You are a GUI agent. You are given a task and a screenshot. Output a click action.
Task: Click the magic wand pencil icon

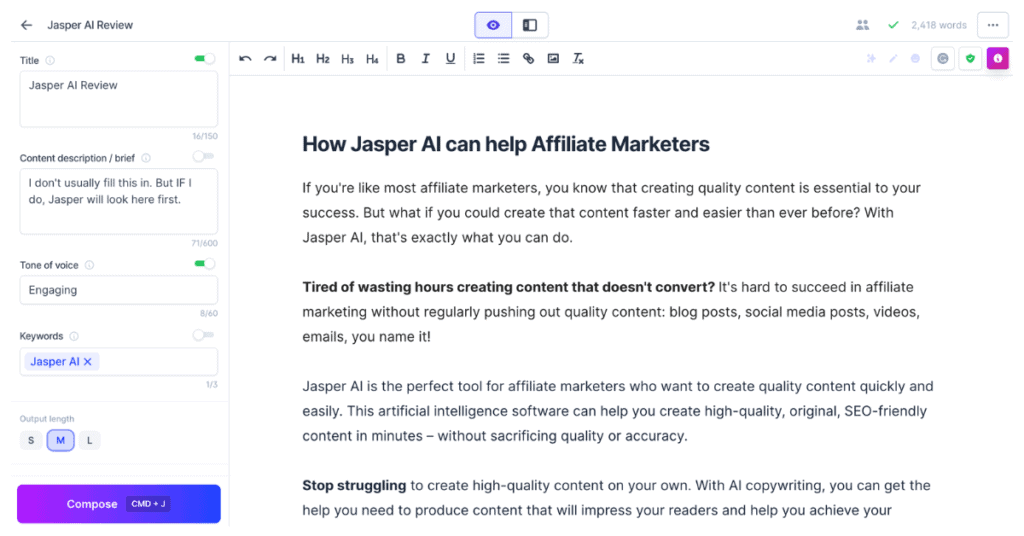pos(893,59)
